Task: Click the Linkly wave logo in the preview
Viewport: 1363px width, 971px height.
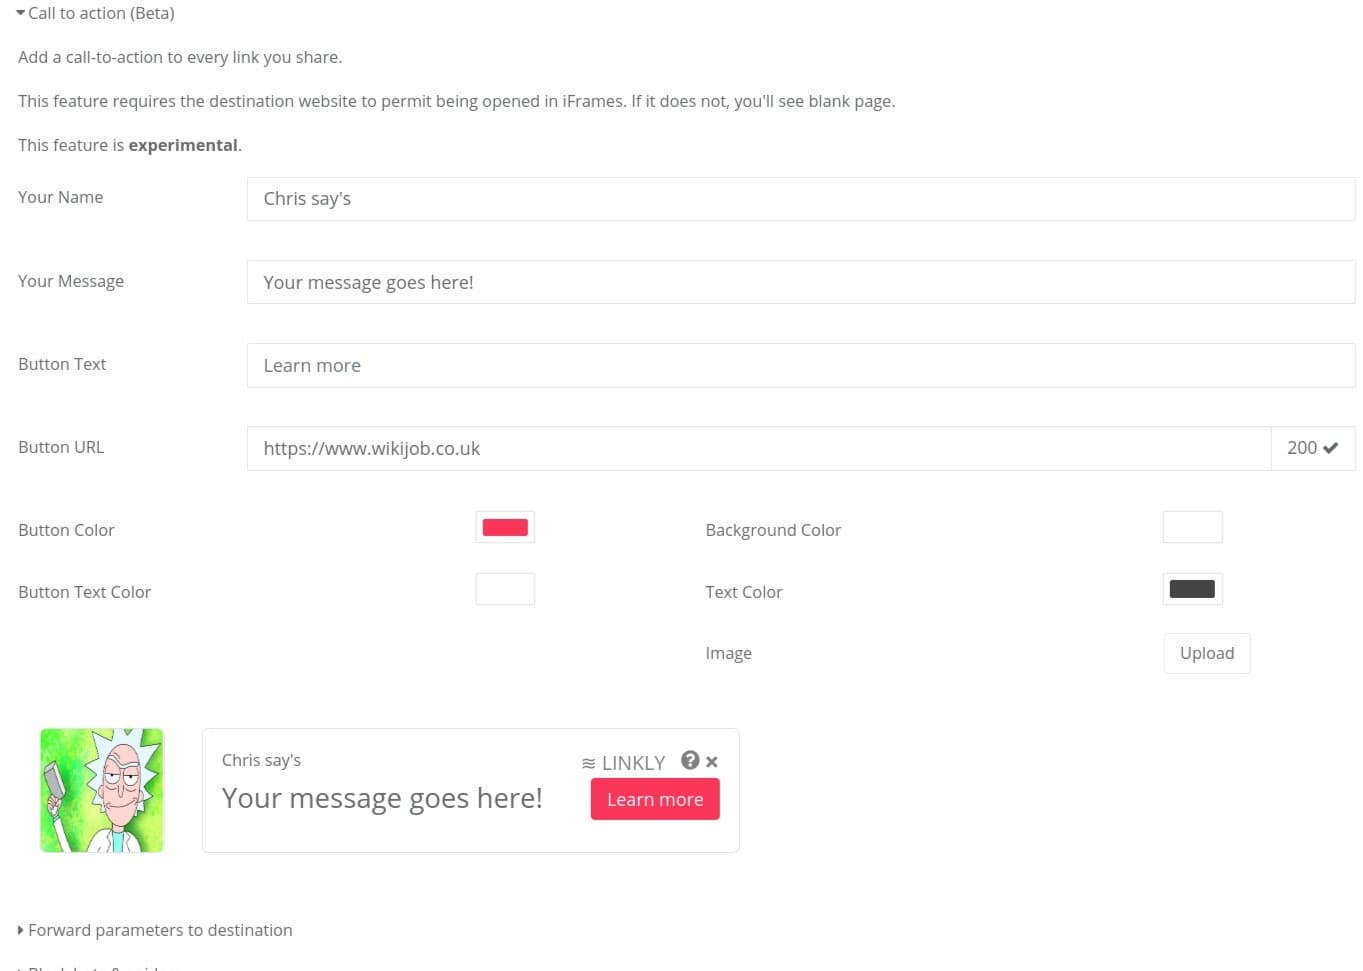Action: [589, 762]
